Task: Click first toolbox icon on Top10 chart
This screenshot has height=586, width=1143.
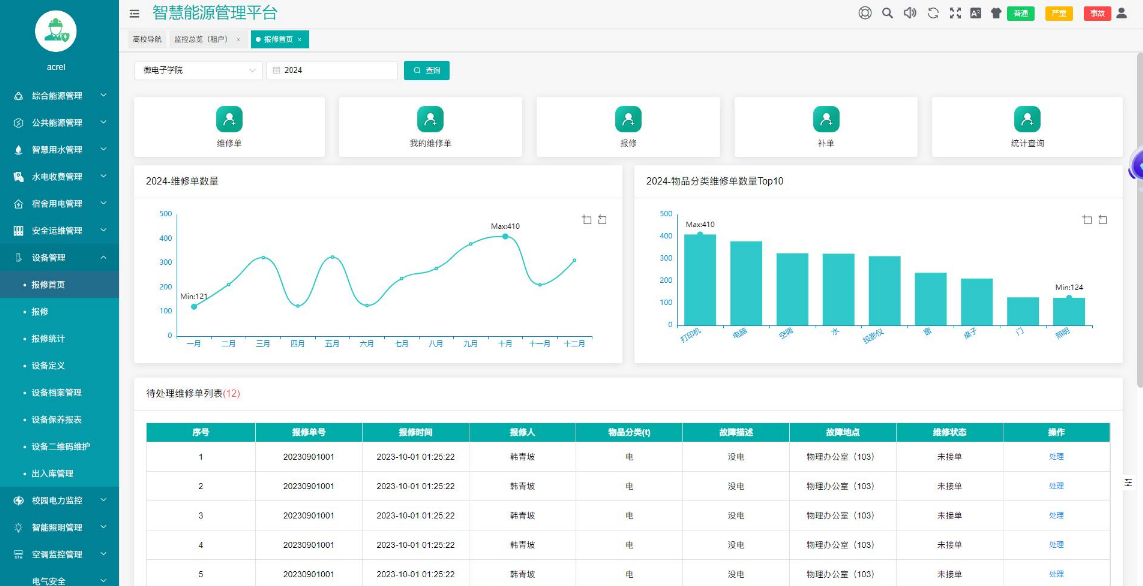Action: [1088, 219]
